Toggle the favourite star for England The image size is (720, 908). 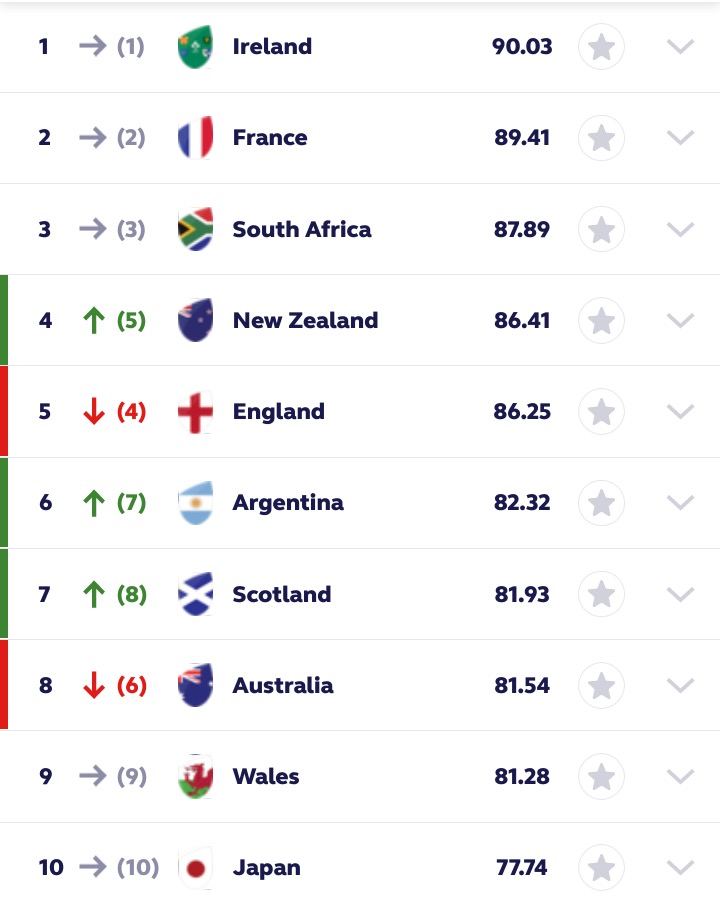point(601,412)
